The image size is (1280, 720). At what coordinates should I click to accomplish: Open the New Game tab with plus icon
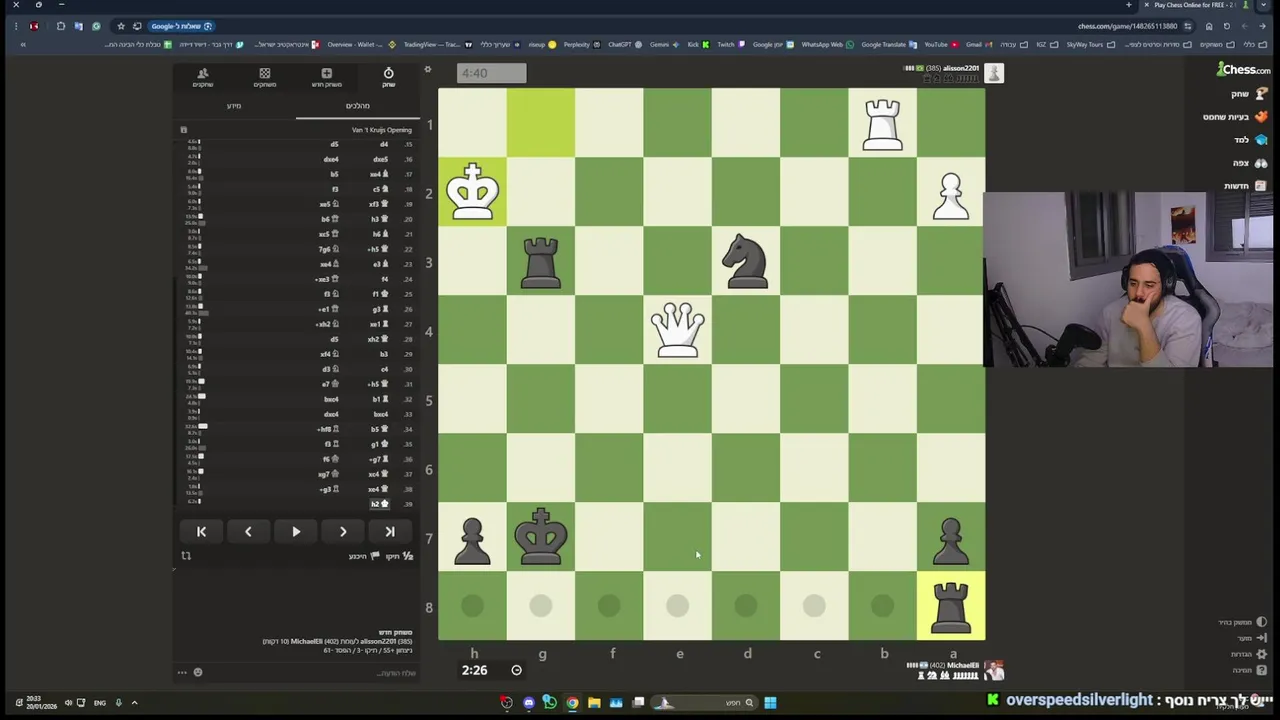pyautogui.click(x=326, y=77)
